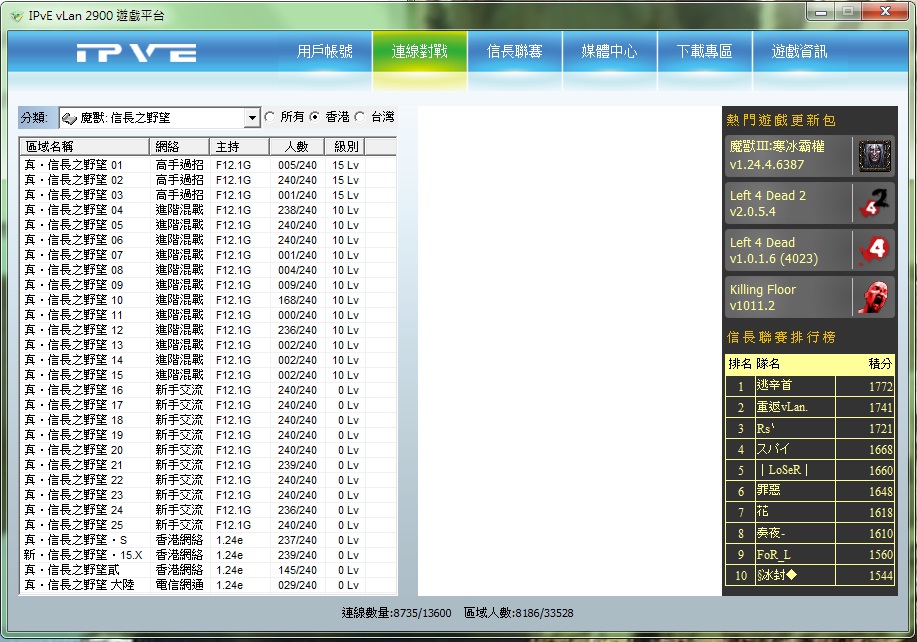
Task: Sort room list by 人數 column header
Action: 296,147
